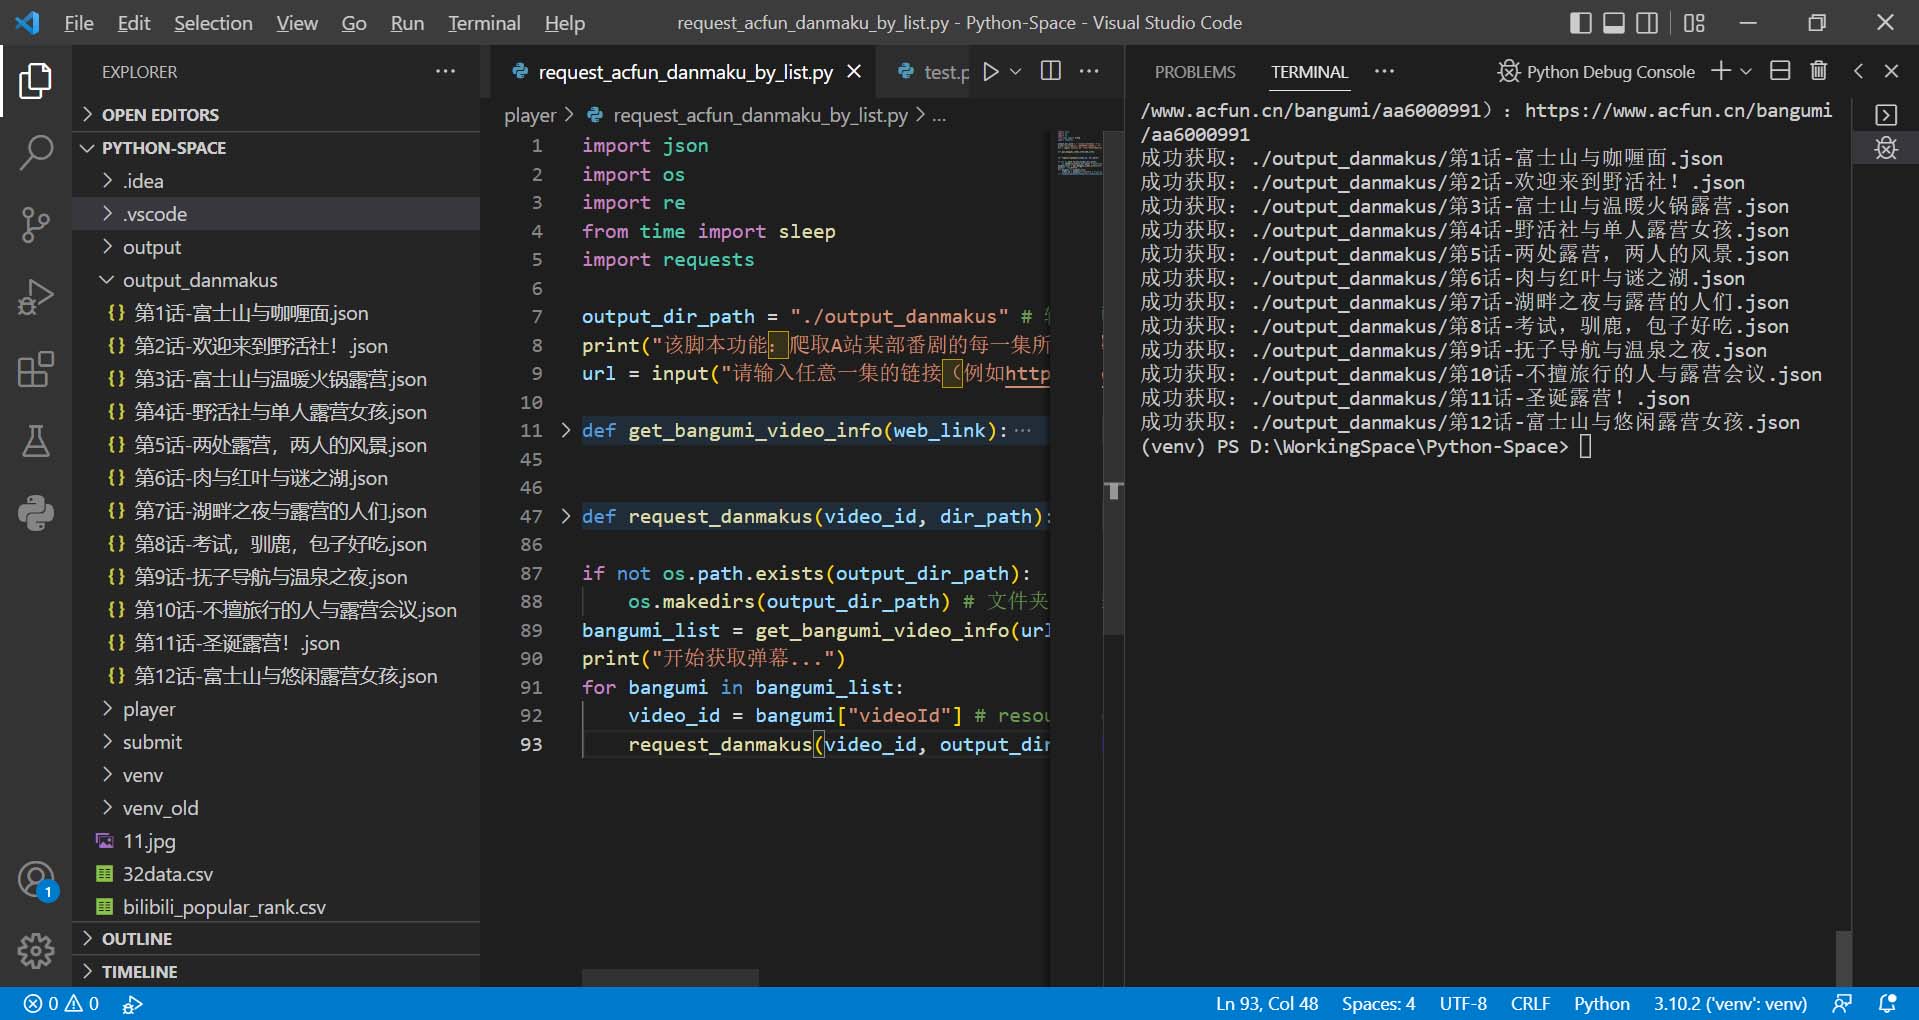Screen dimensions: 1919x1020
Task: Open customize layout button
Action: (1694, 23)
